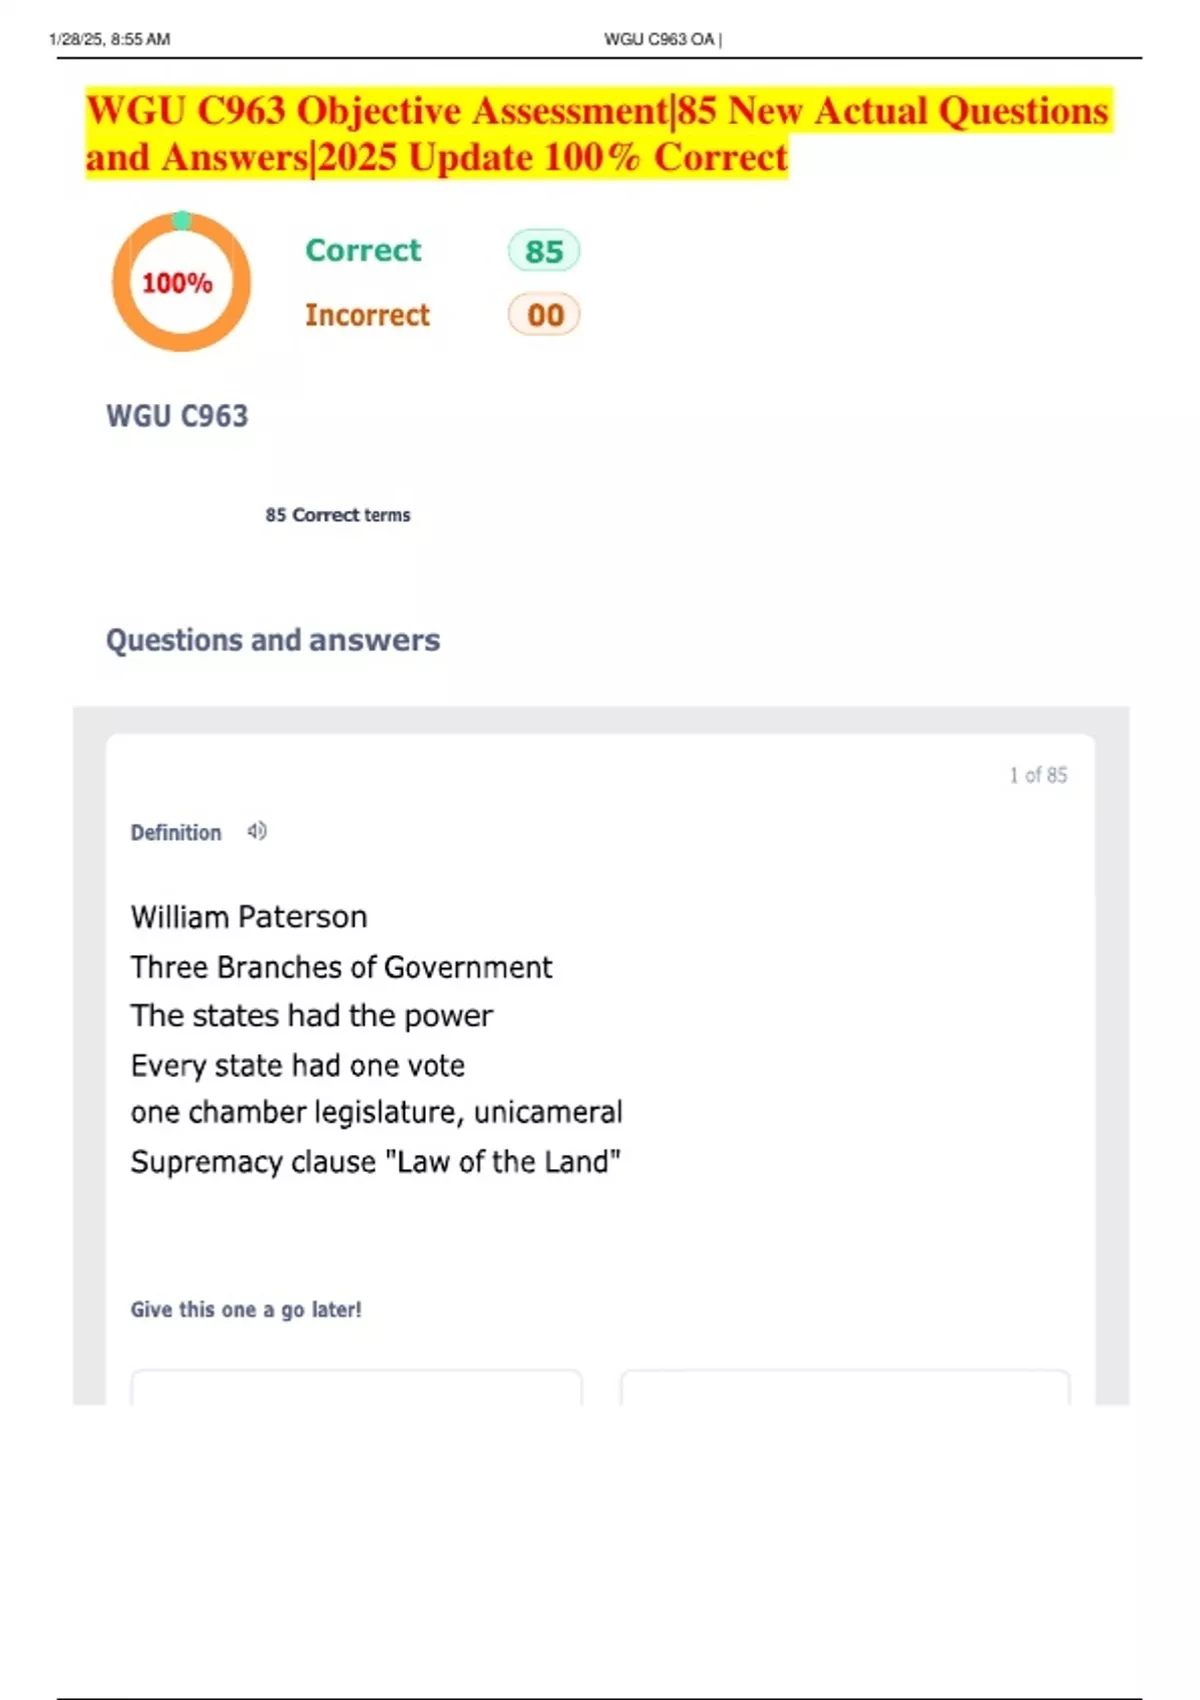Select the "Give this one a go later!" link

tap(246, 1309)
